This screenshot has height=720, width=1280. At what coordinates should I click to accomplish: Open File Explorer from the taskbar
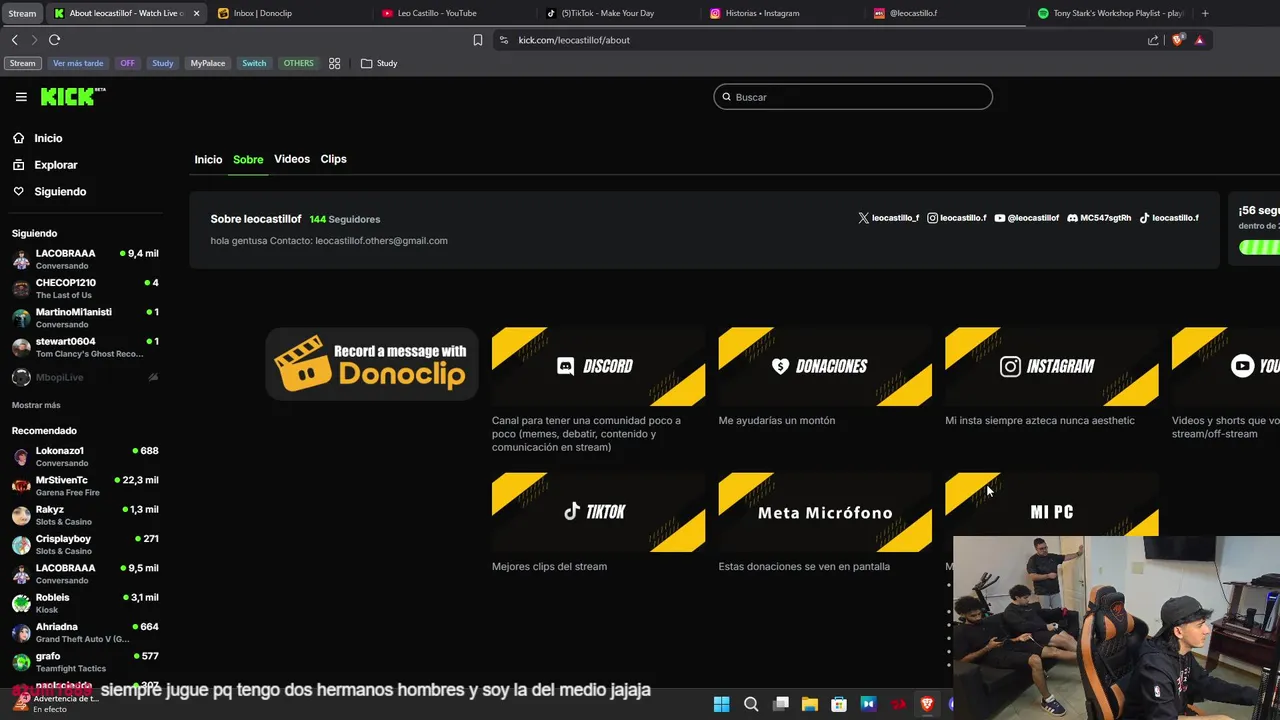pos(810,704)
